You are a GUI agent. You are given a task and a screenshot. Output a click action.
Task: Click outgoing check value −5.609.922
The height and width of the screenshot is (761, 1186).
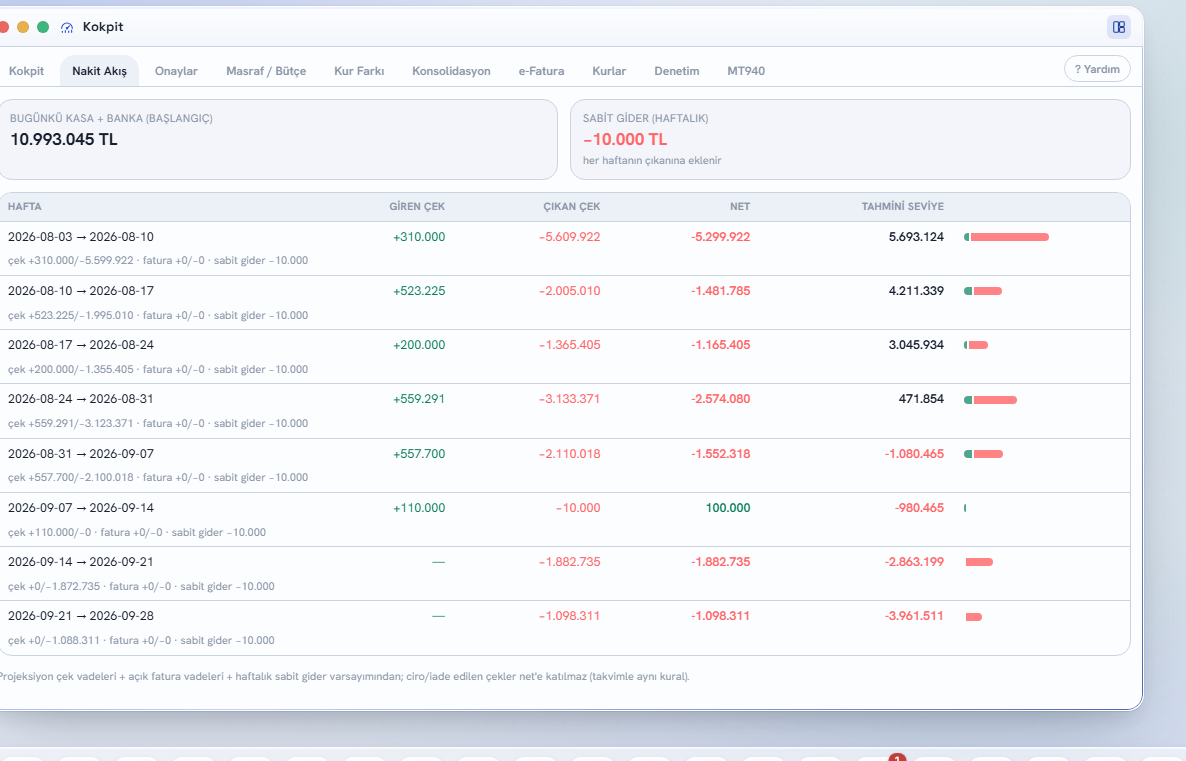[x=570, y=237]
